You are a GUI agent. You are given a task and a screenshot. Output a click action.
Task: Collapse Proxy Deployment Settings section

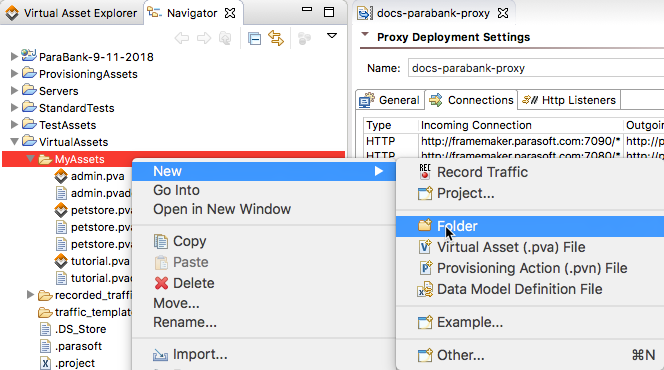(365, 35)
